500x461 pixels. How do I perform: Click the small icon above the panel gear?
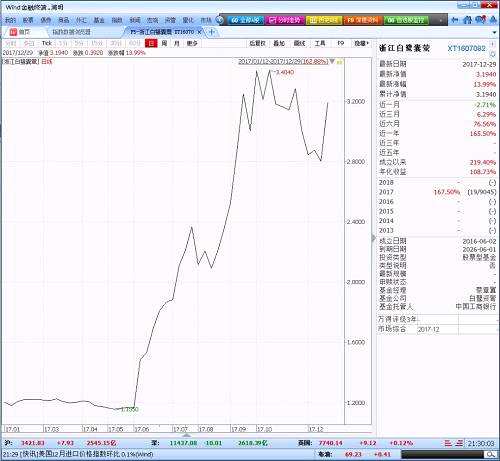pyautogui.click(x=493, y=44)
